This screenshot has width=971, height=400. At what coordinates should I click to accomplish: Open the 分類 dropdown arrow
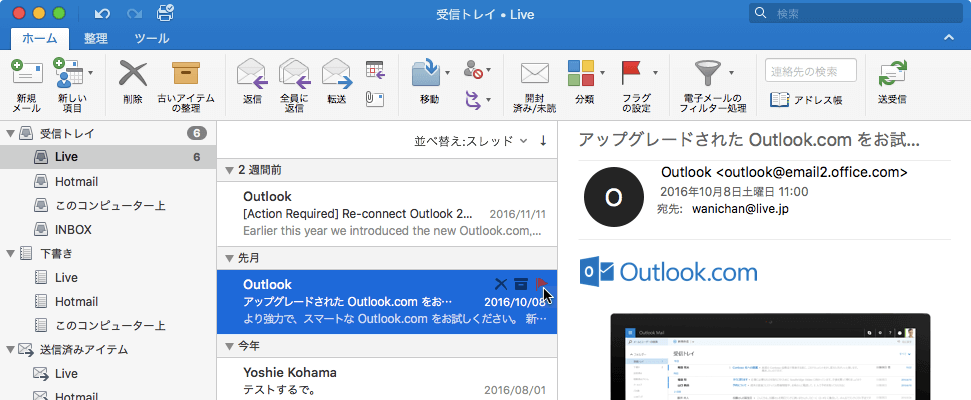click(x=602, y=72)
